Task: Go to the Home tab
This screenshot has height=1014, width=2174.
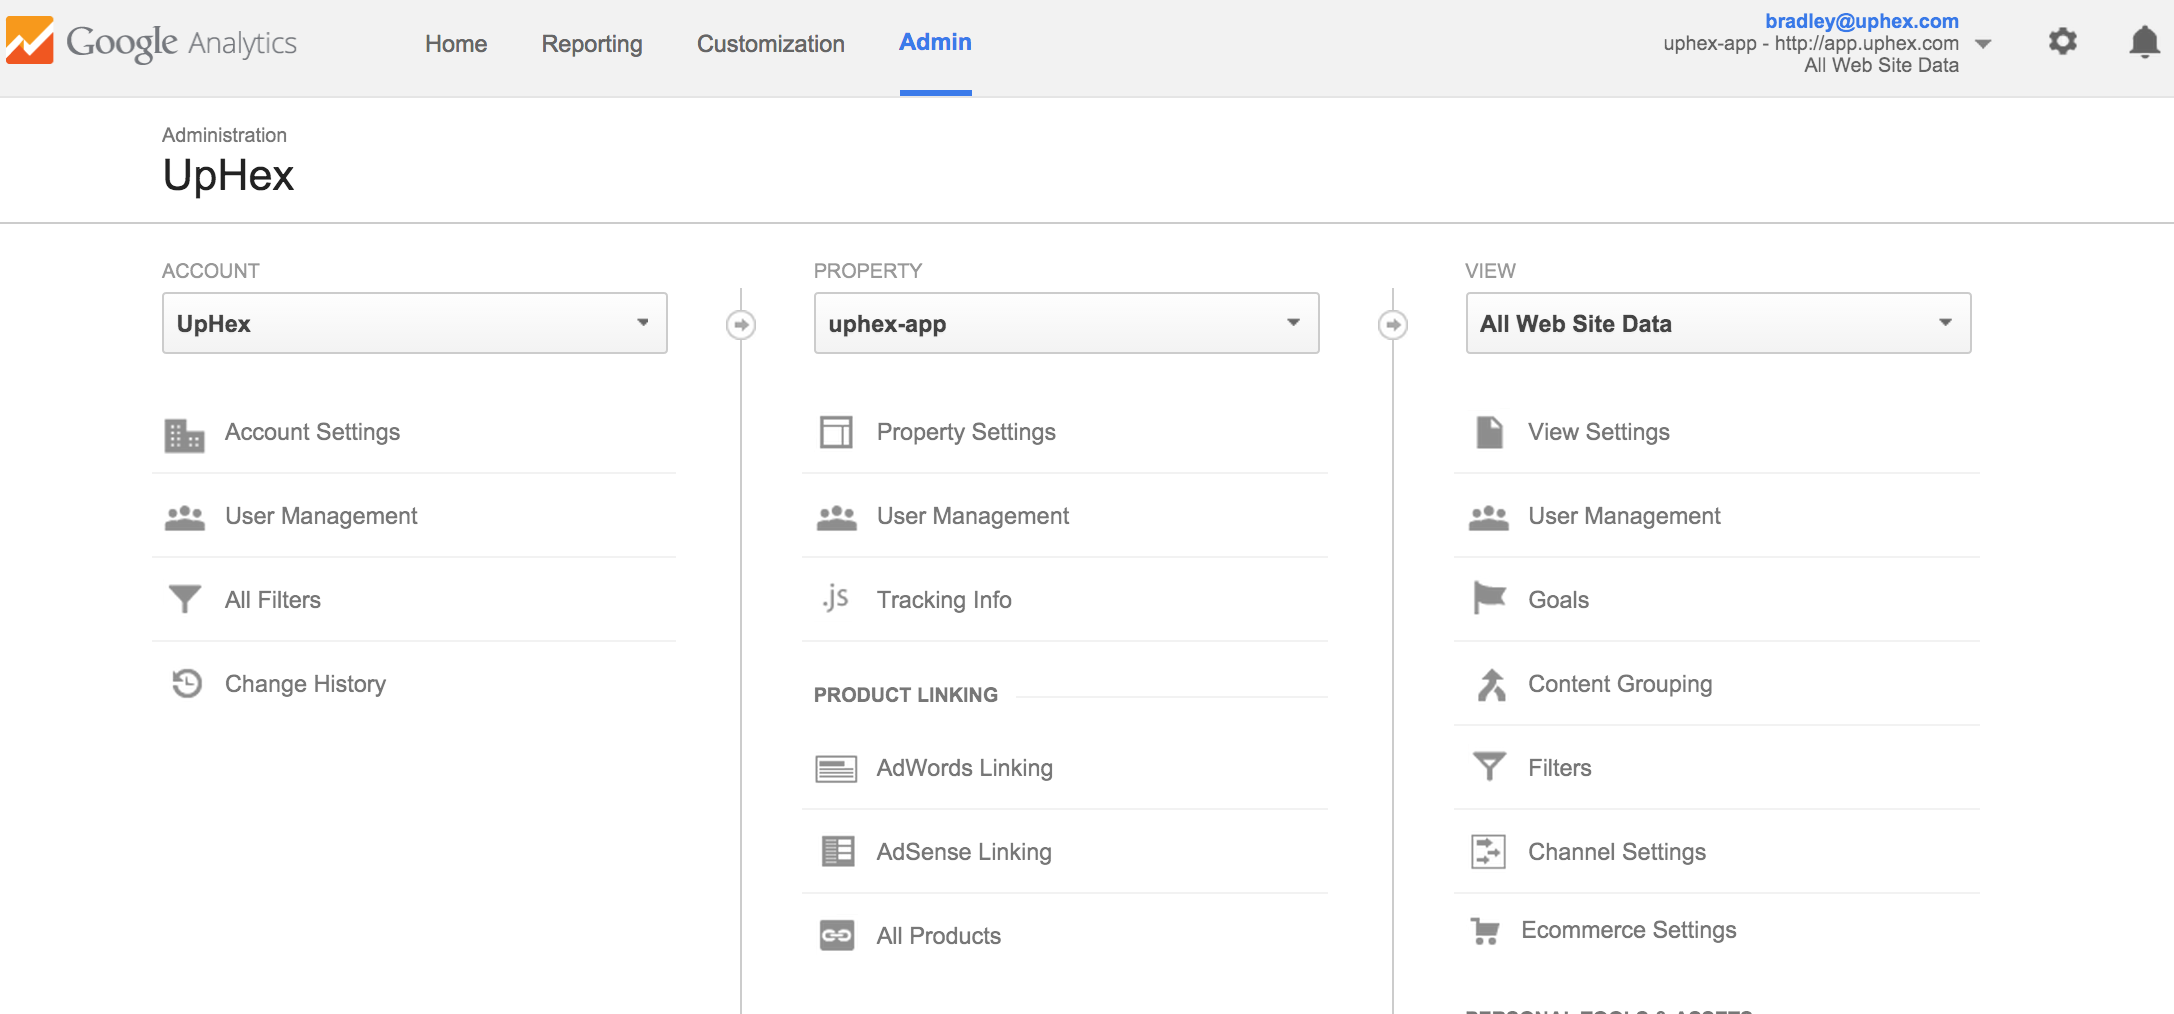Action: (x=456, y=44)
